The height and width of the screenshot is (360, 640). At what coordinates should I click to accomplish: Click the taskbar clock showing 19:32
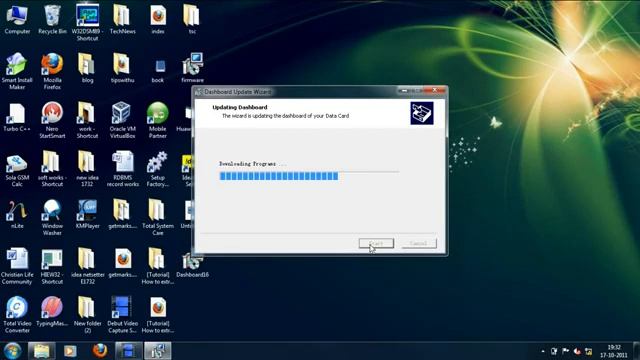613,351
